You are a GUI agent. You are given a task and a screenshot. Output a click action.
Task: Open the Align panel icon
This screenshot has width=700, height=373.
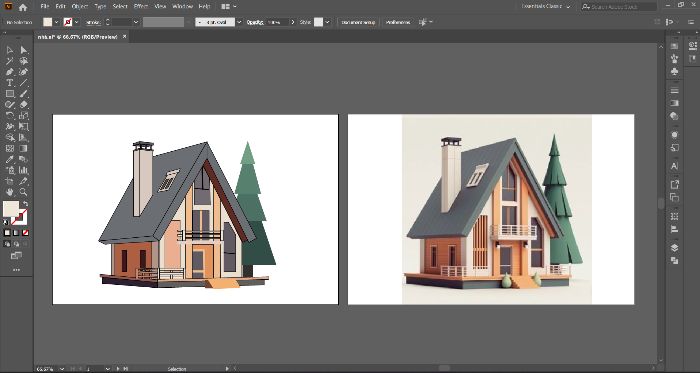(675, 229)
